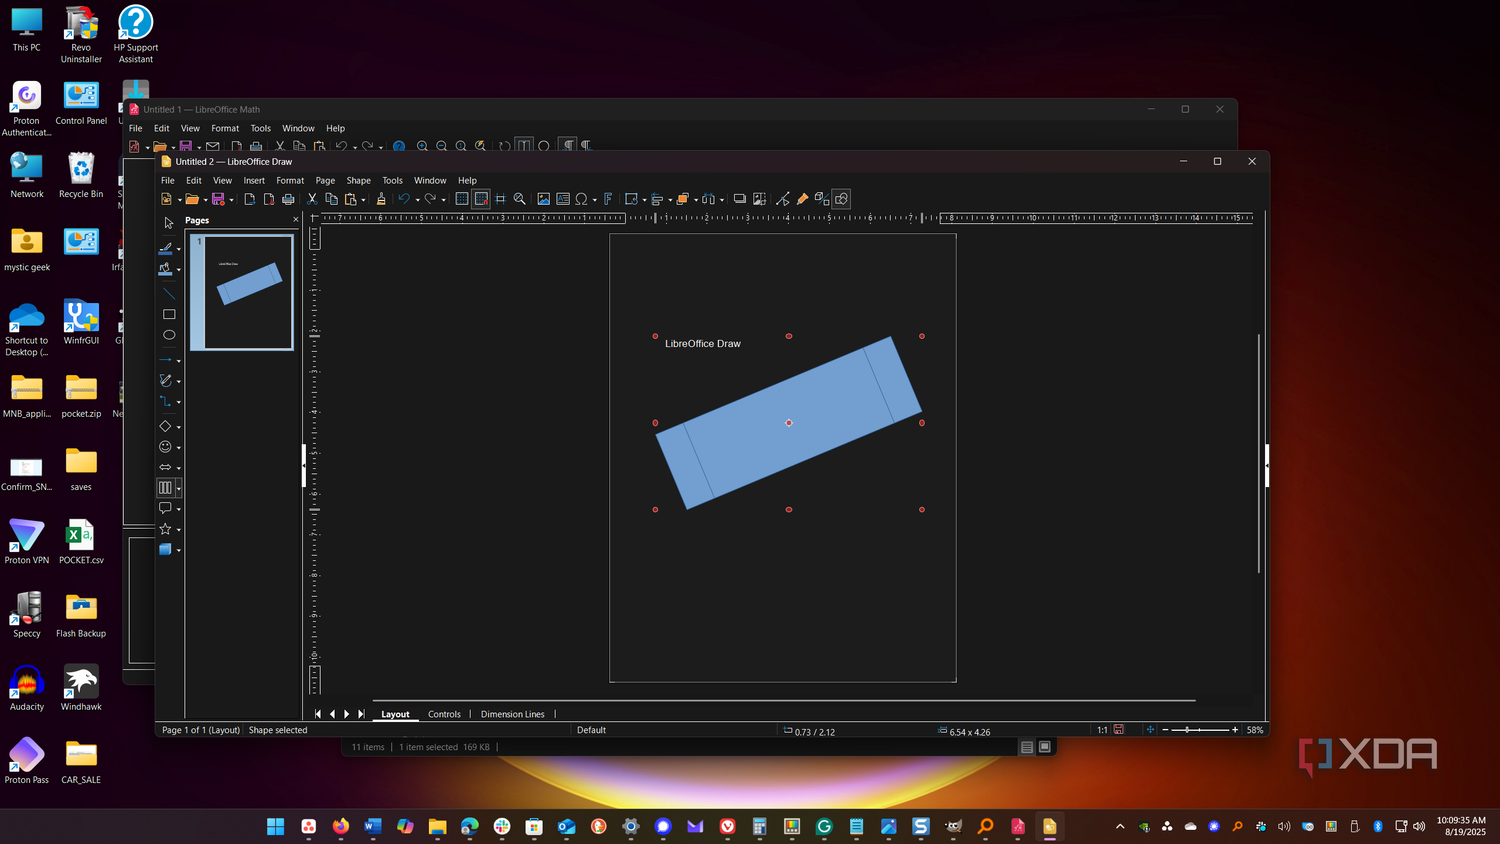Viewport: 1500px width, 844px height.
Task: Toggle Point Edit Mode icon
Action: [x=783, y=199]
